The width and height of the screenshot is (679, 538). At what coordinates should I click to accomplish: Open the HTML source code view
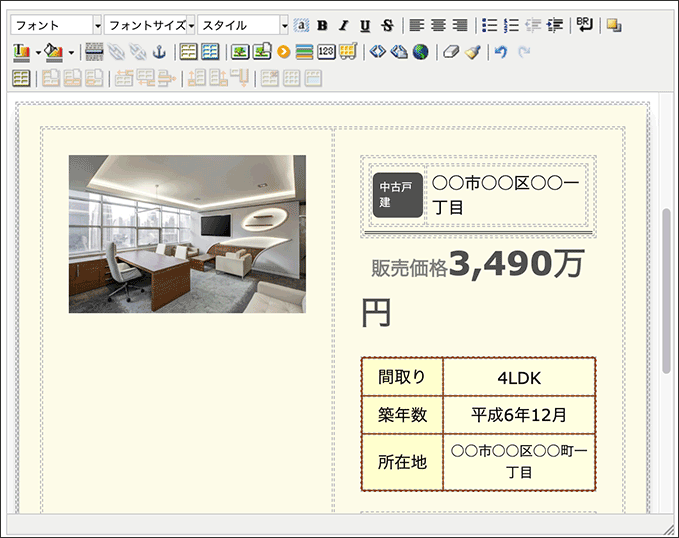click(378, 52)
